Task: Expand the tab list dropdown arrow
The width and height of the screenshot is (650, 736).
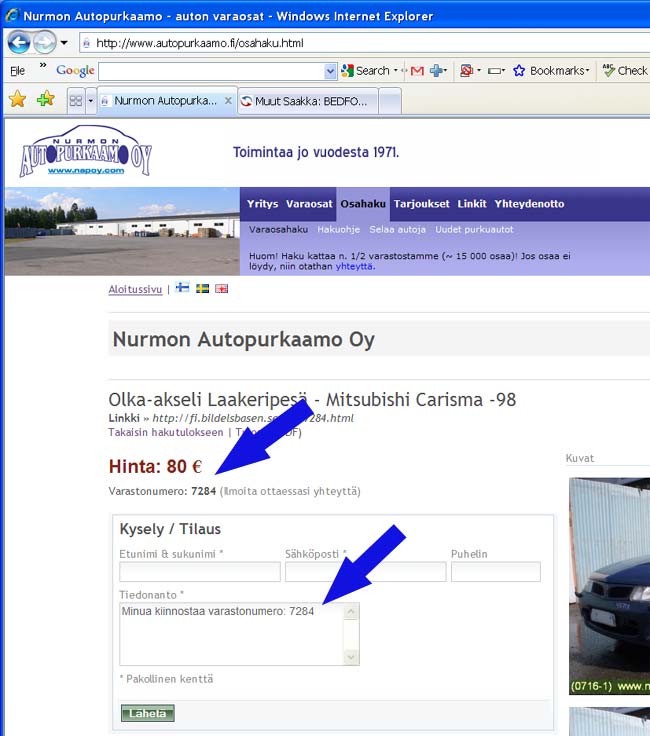Action: pos(91,100)
